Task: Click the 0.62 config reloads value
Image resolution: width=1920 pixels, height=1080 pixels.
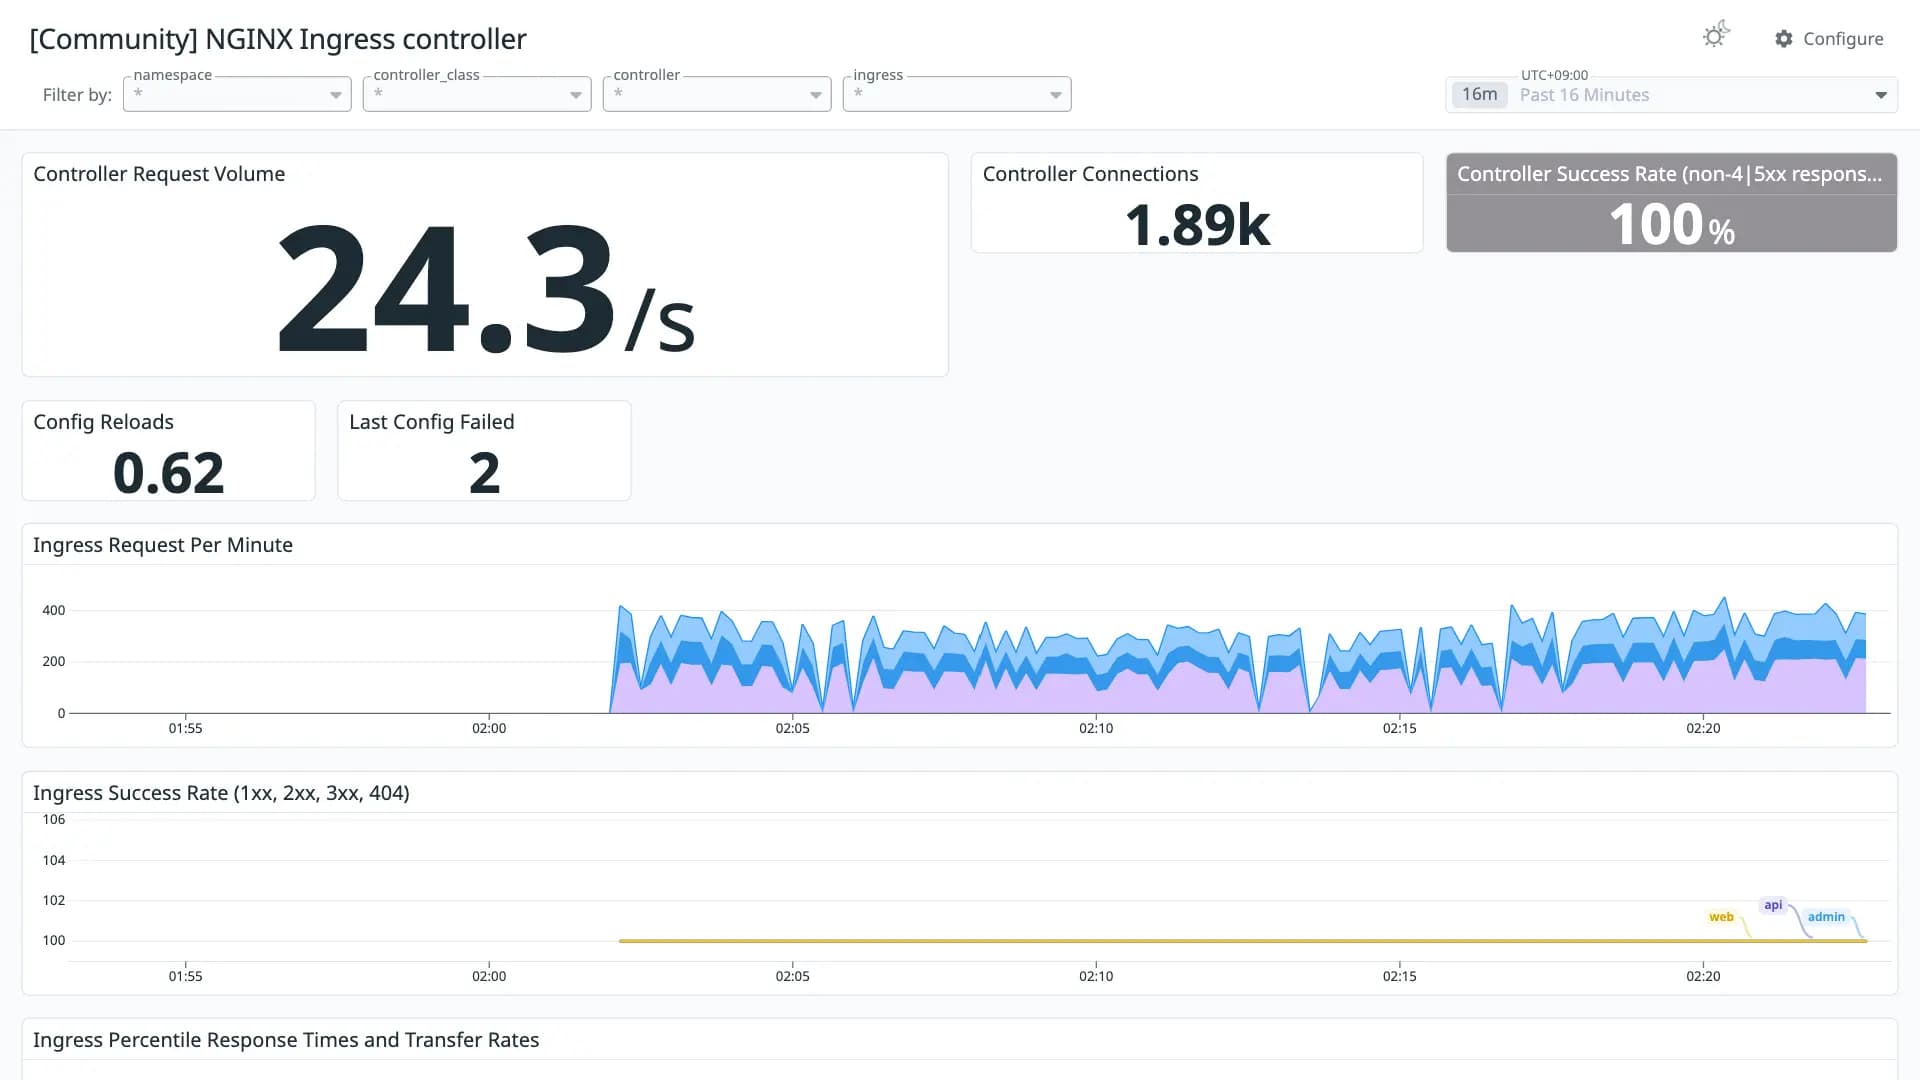Action: [x=168, y=473]
